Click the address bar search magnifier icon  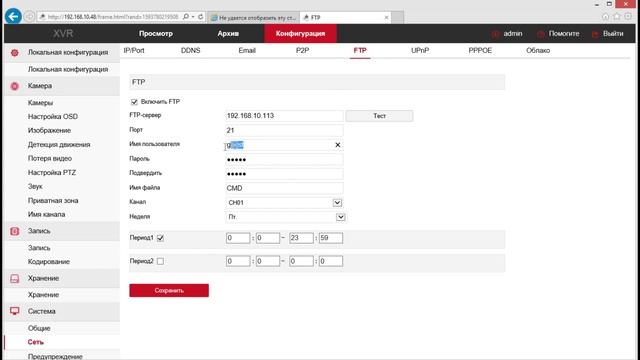[186, 17]
